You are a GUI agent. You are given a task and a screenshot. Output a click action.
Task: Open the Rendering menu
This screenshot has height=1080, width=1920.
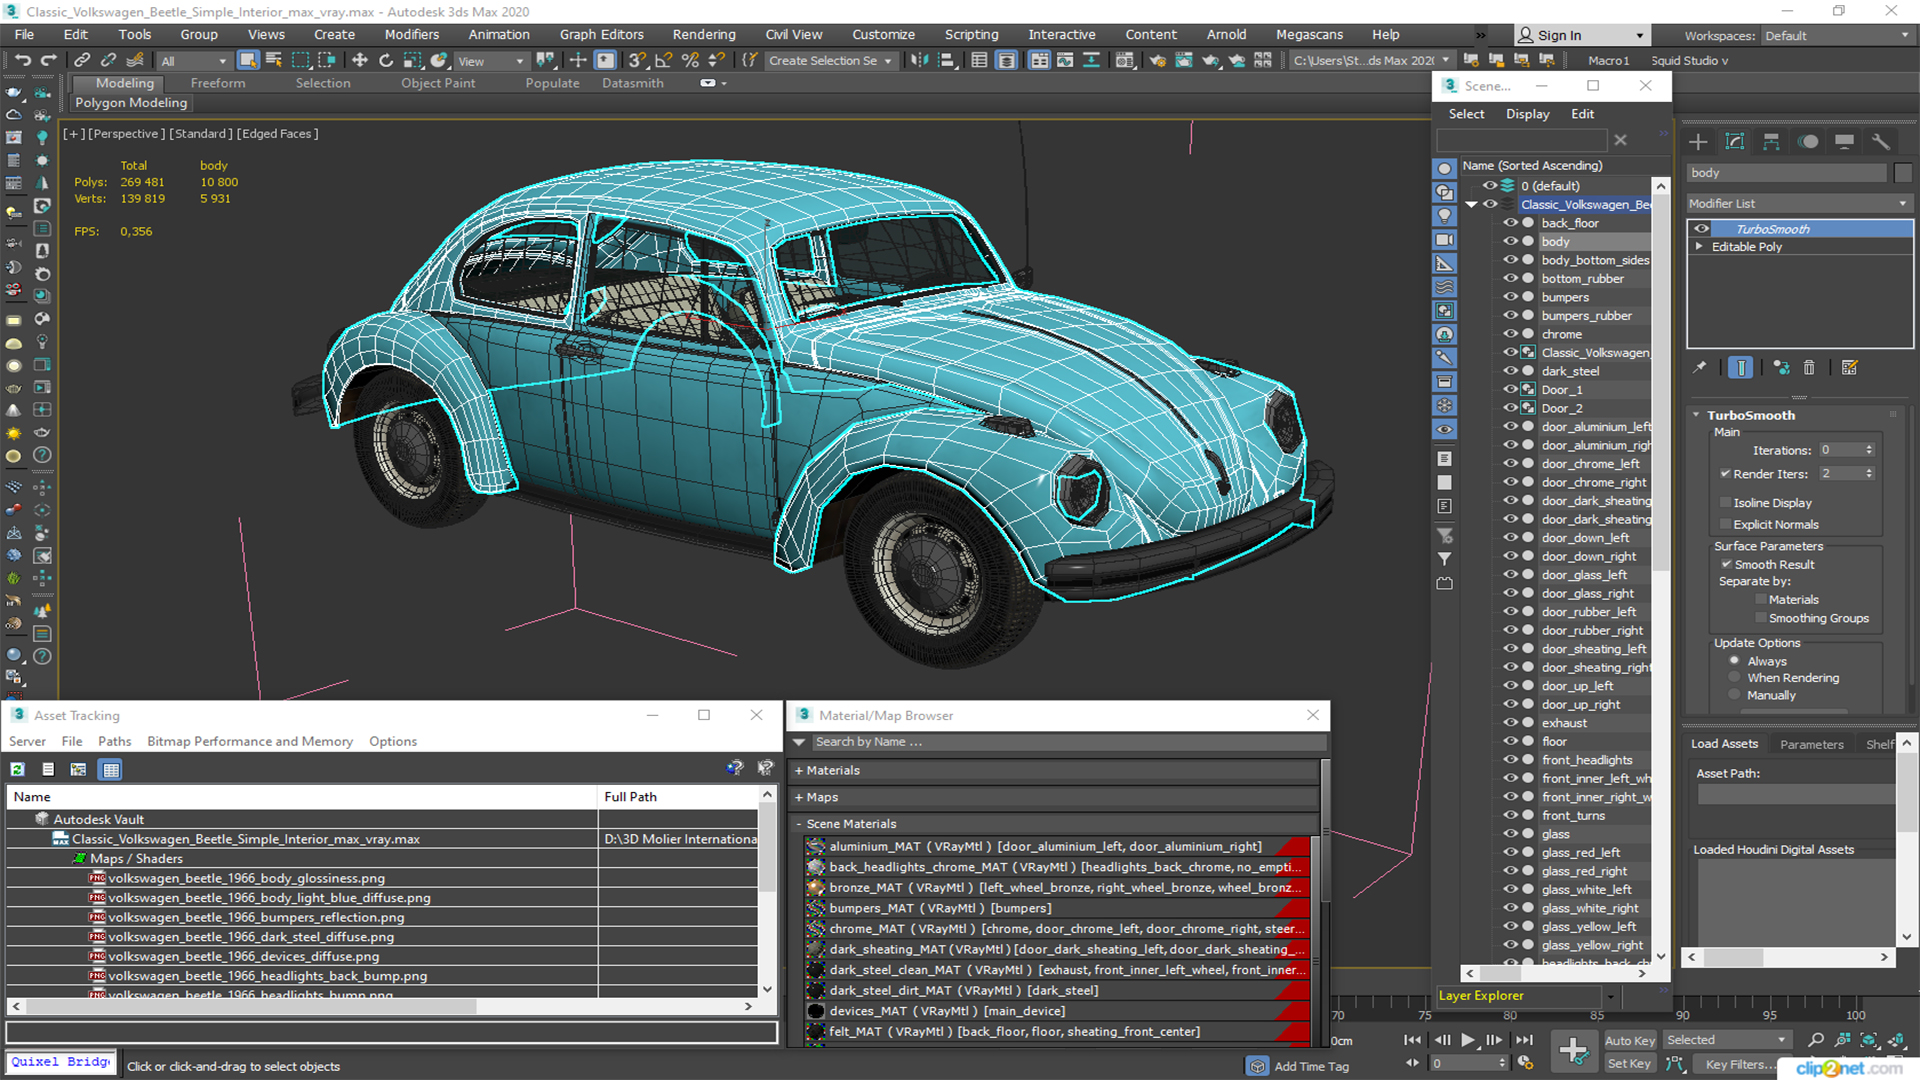pyautogui.click(x=703, y=35)
